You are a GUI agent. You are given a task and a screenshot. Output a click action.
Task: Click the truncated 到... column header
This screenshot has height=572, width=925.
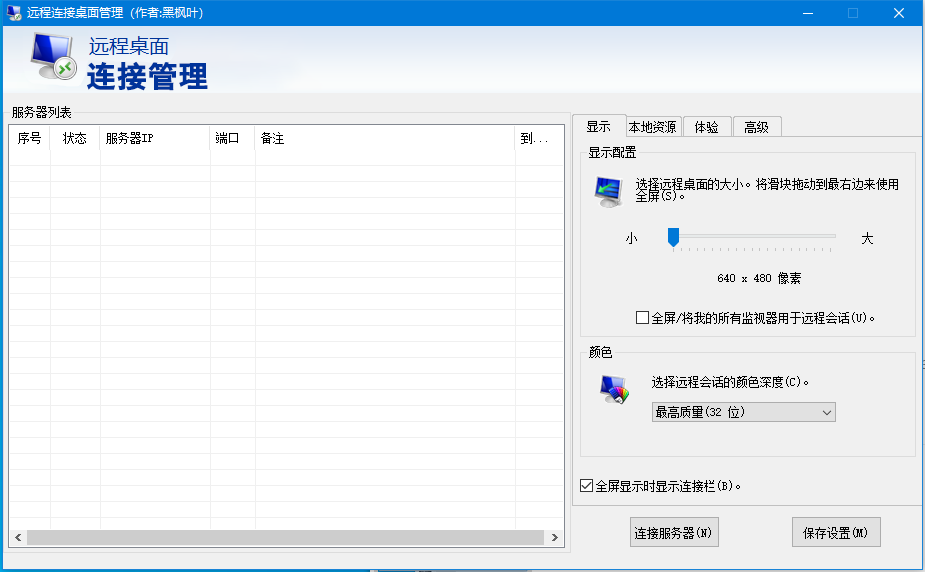click(539, 138)
